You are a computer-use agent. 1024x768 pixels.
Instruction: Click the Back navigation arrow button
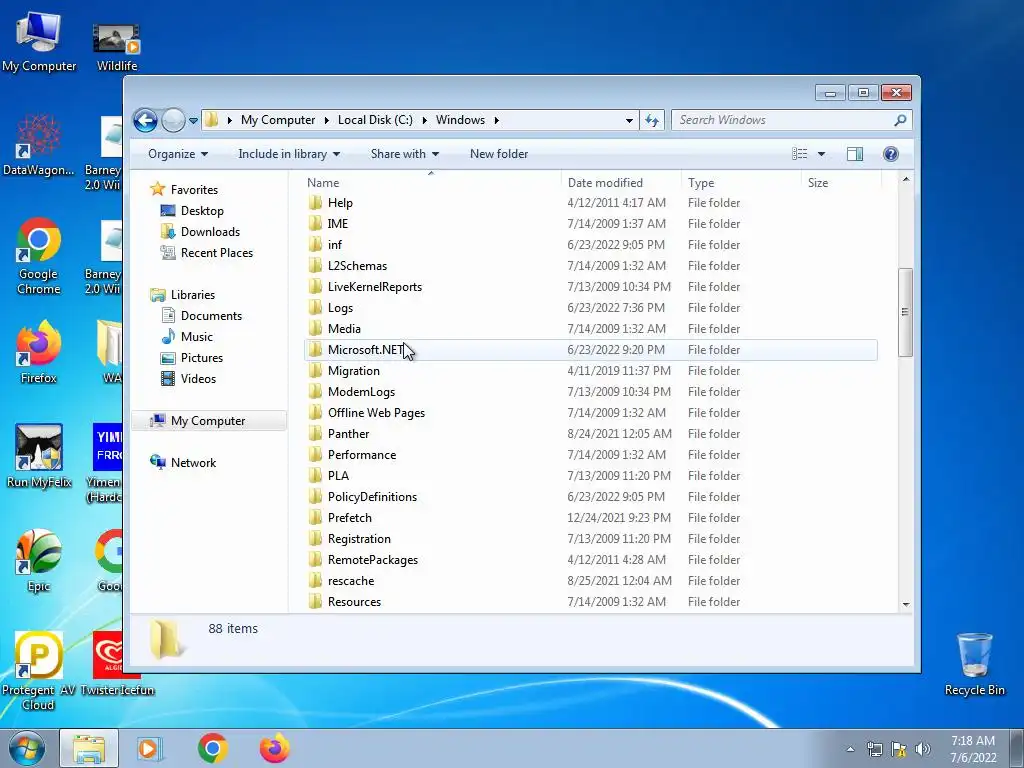point(145,120)
